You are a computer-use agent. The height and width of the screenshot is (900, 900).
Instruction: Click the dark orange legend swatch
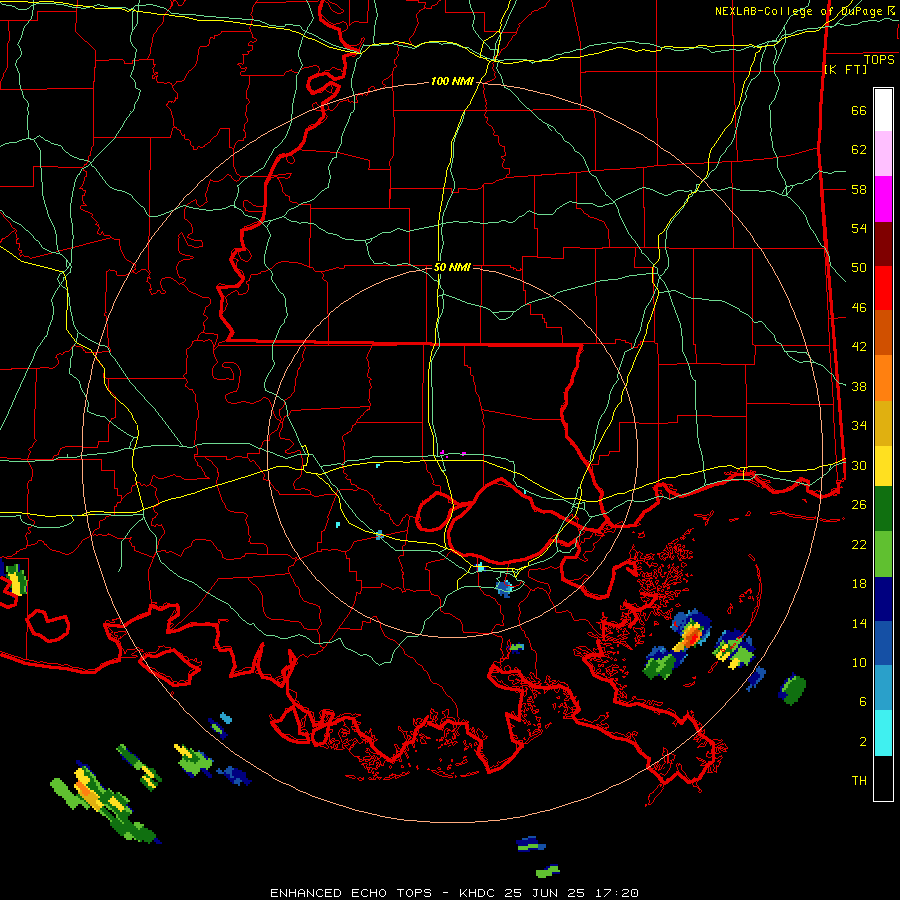tap(883, 333)
